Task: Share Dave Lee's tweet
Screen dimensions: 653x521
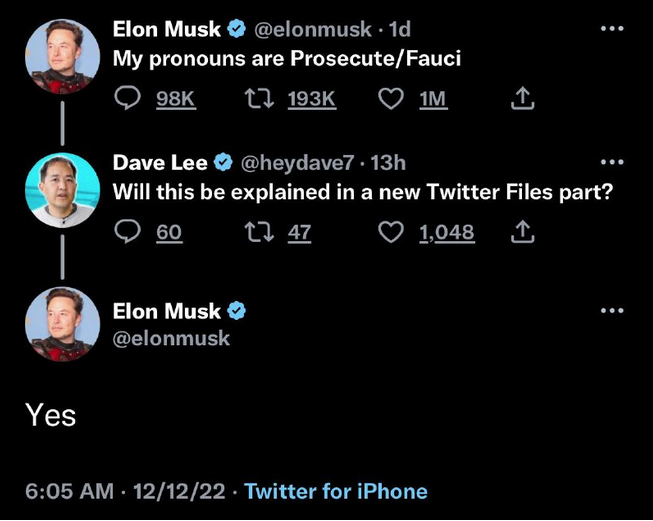Action: point(523,233)
